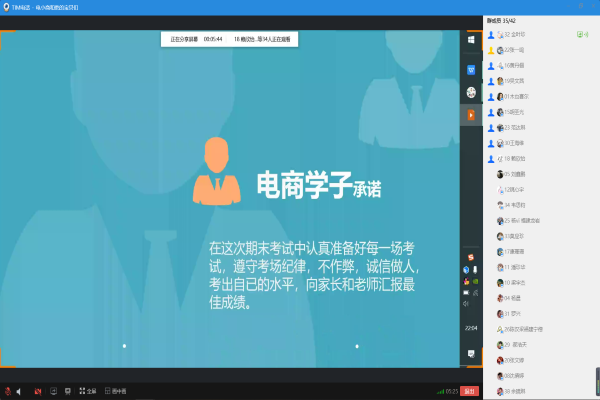Screen dimensions: 600x400
Task: Click call duration 05:25
Action: click(452, 391)
